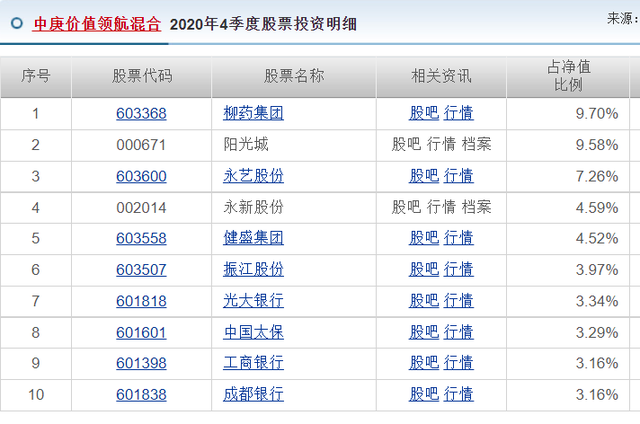This screenshot has width=640, height=424.
Task: Open 柳药集团 stock page
Action: 253,113
